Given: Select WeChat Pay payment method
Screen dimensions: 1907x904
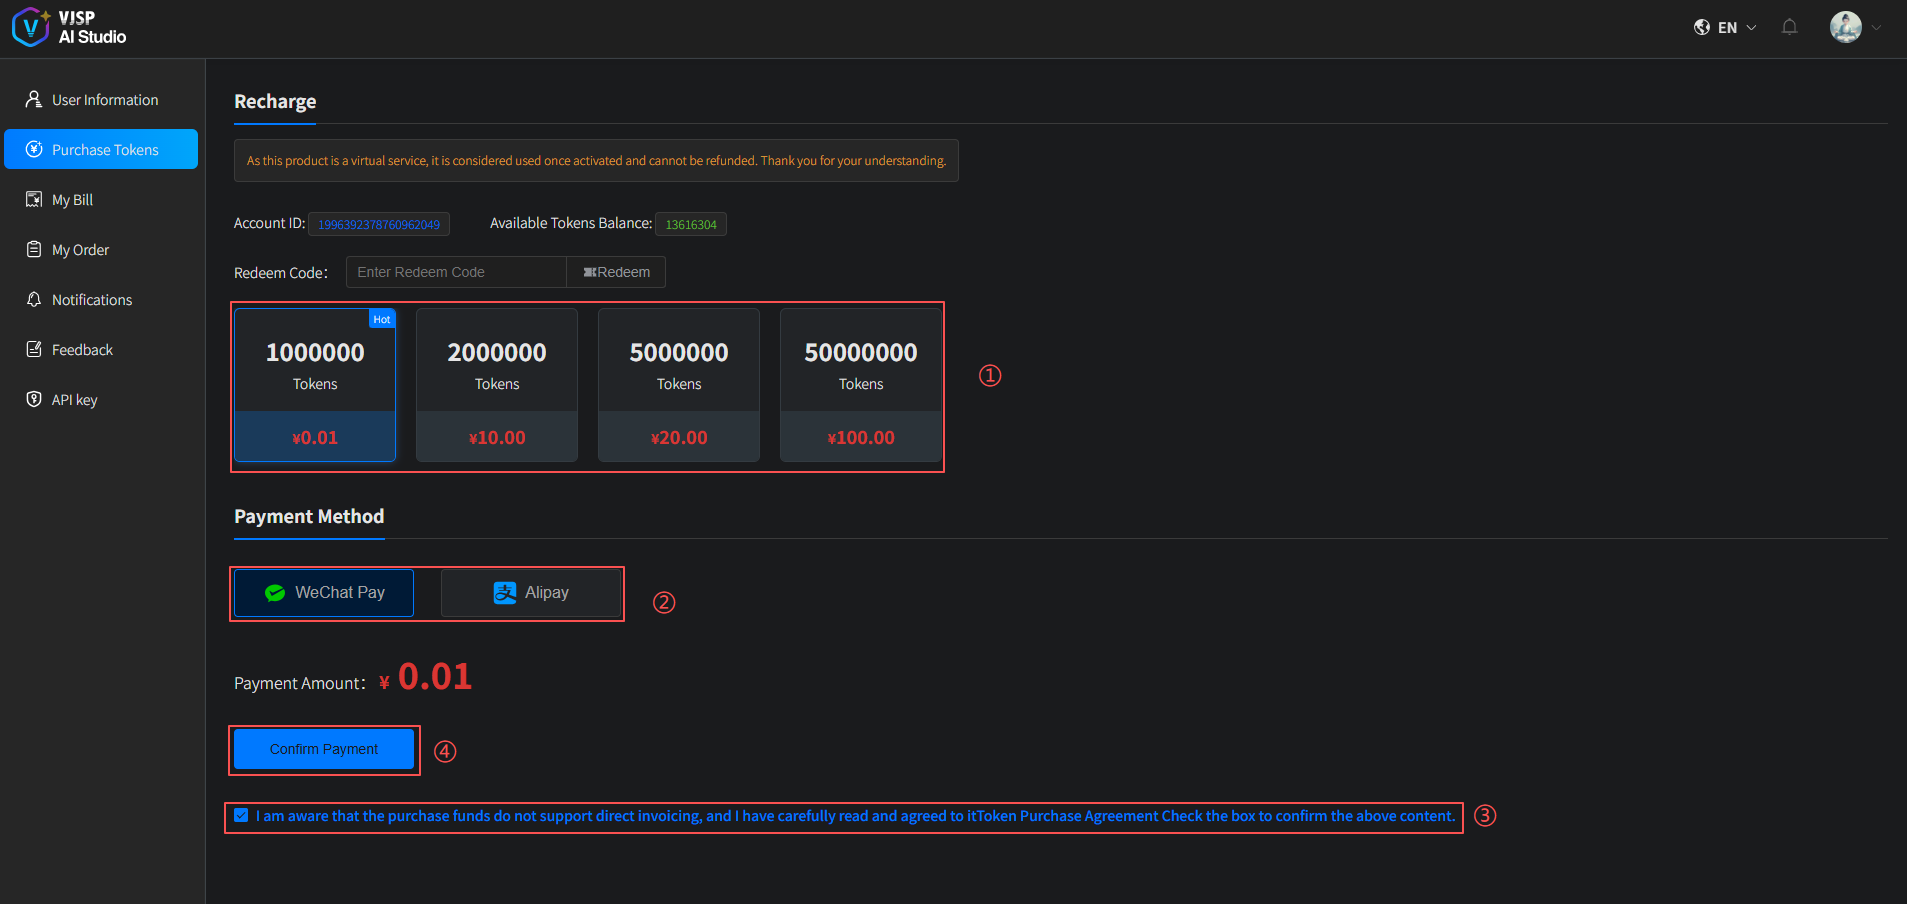Looking at the screenshot, I should tap(324, 593).
